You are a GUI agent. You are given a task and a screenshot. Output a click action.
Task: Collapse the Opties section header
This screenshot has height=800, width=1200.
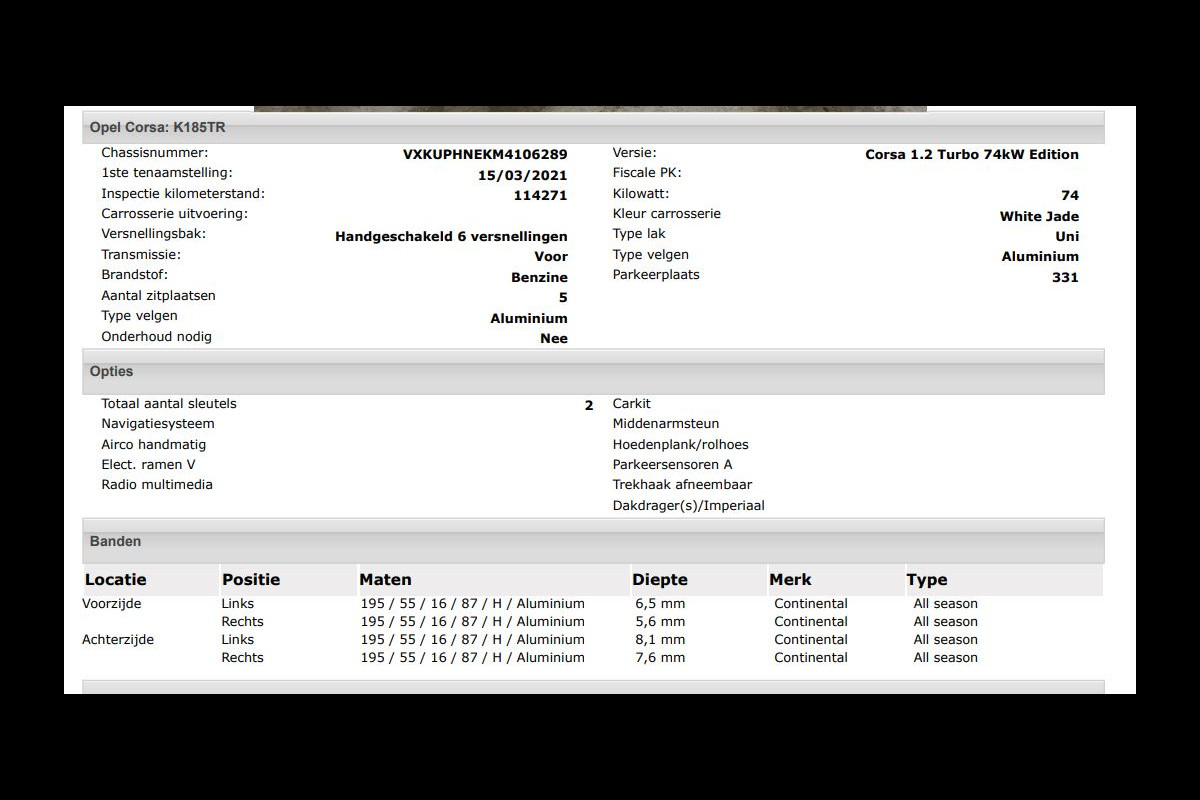592,372
